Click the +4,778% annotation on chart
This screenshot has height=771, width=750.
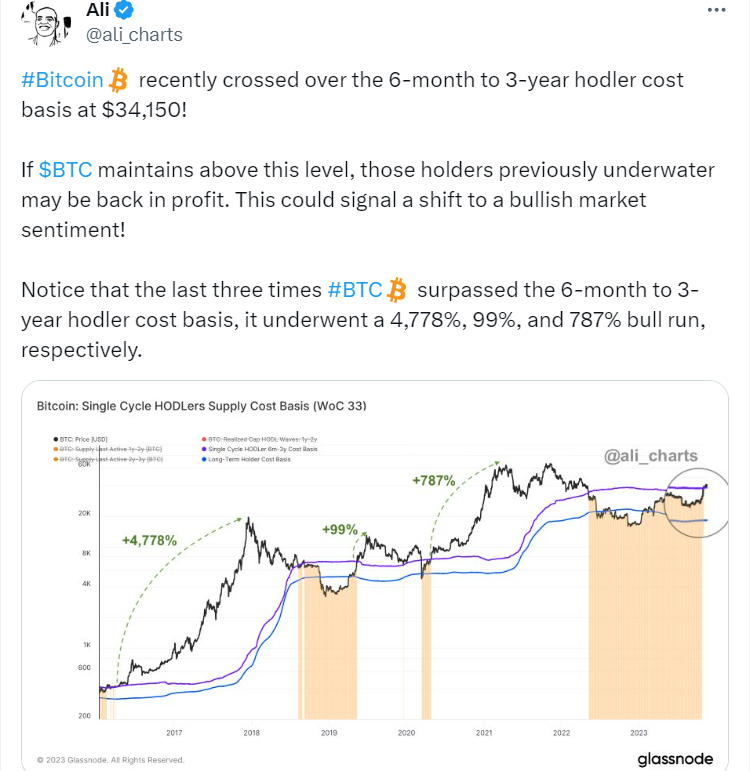[x=149, y=540]
